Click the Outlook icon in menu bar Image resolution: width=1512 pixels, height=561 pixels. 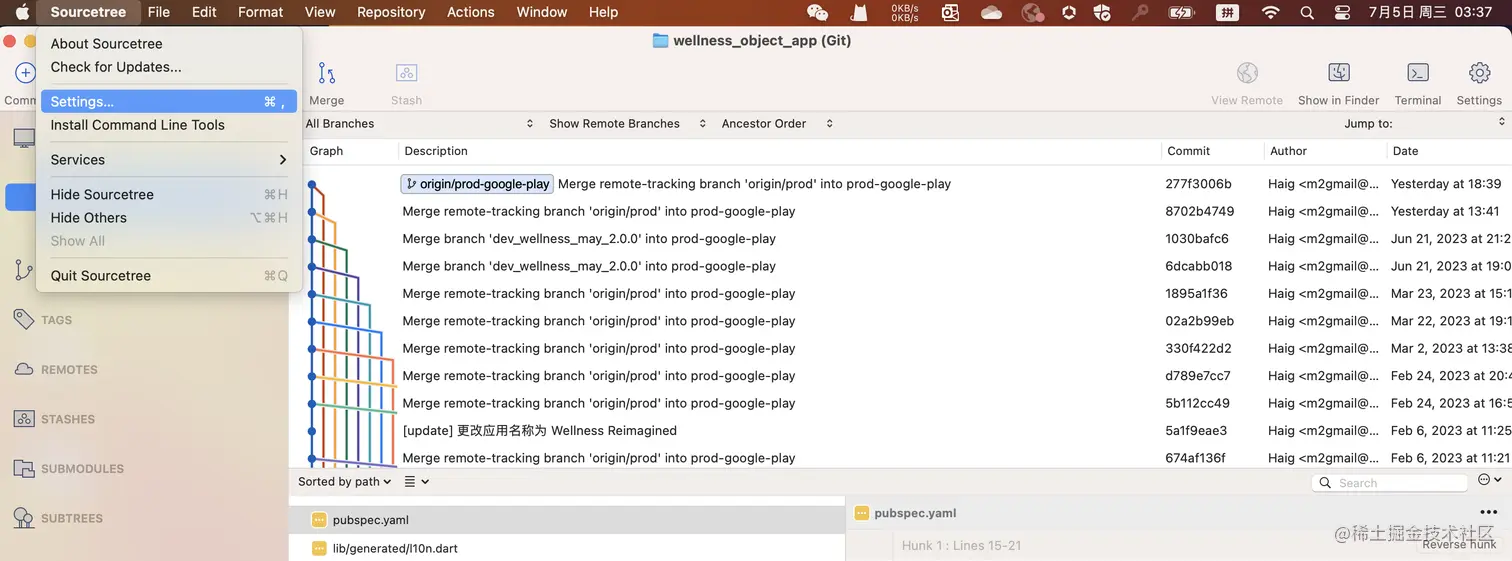950,12
